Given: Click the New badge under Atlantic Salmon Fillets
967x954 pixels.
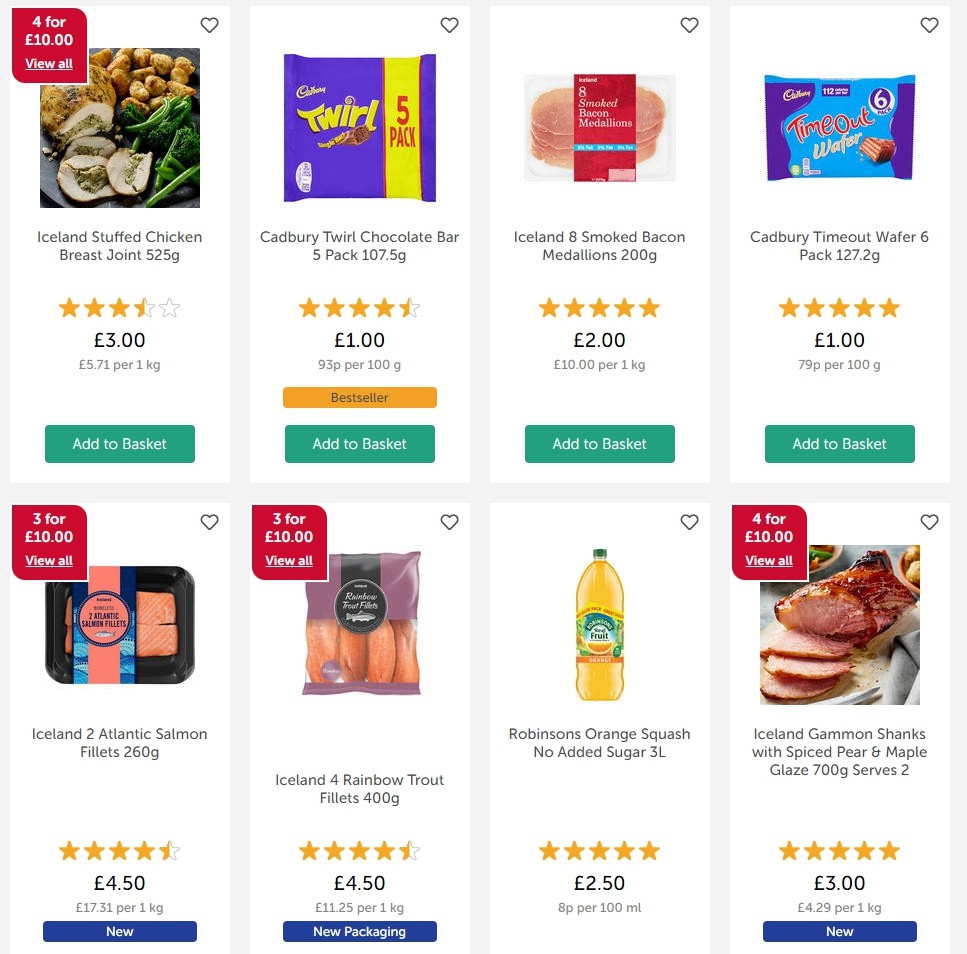Looking at the screenshot, I should click(119, 931).
